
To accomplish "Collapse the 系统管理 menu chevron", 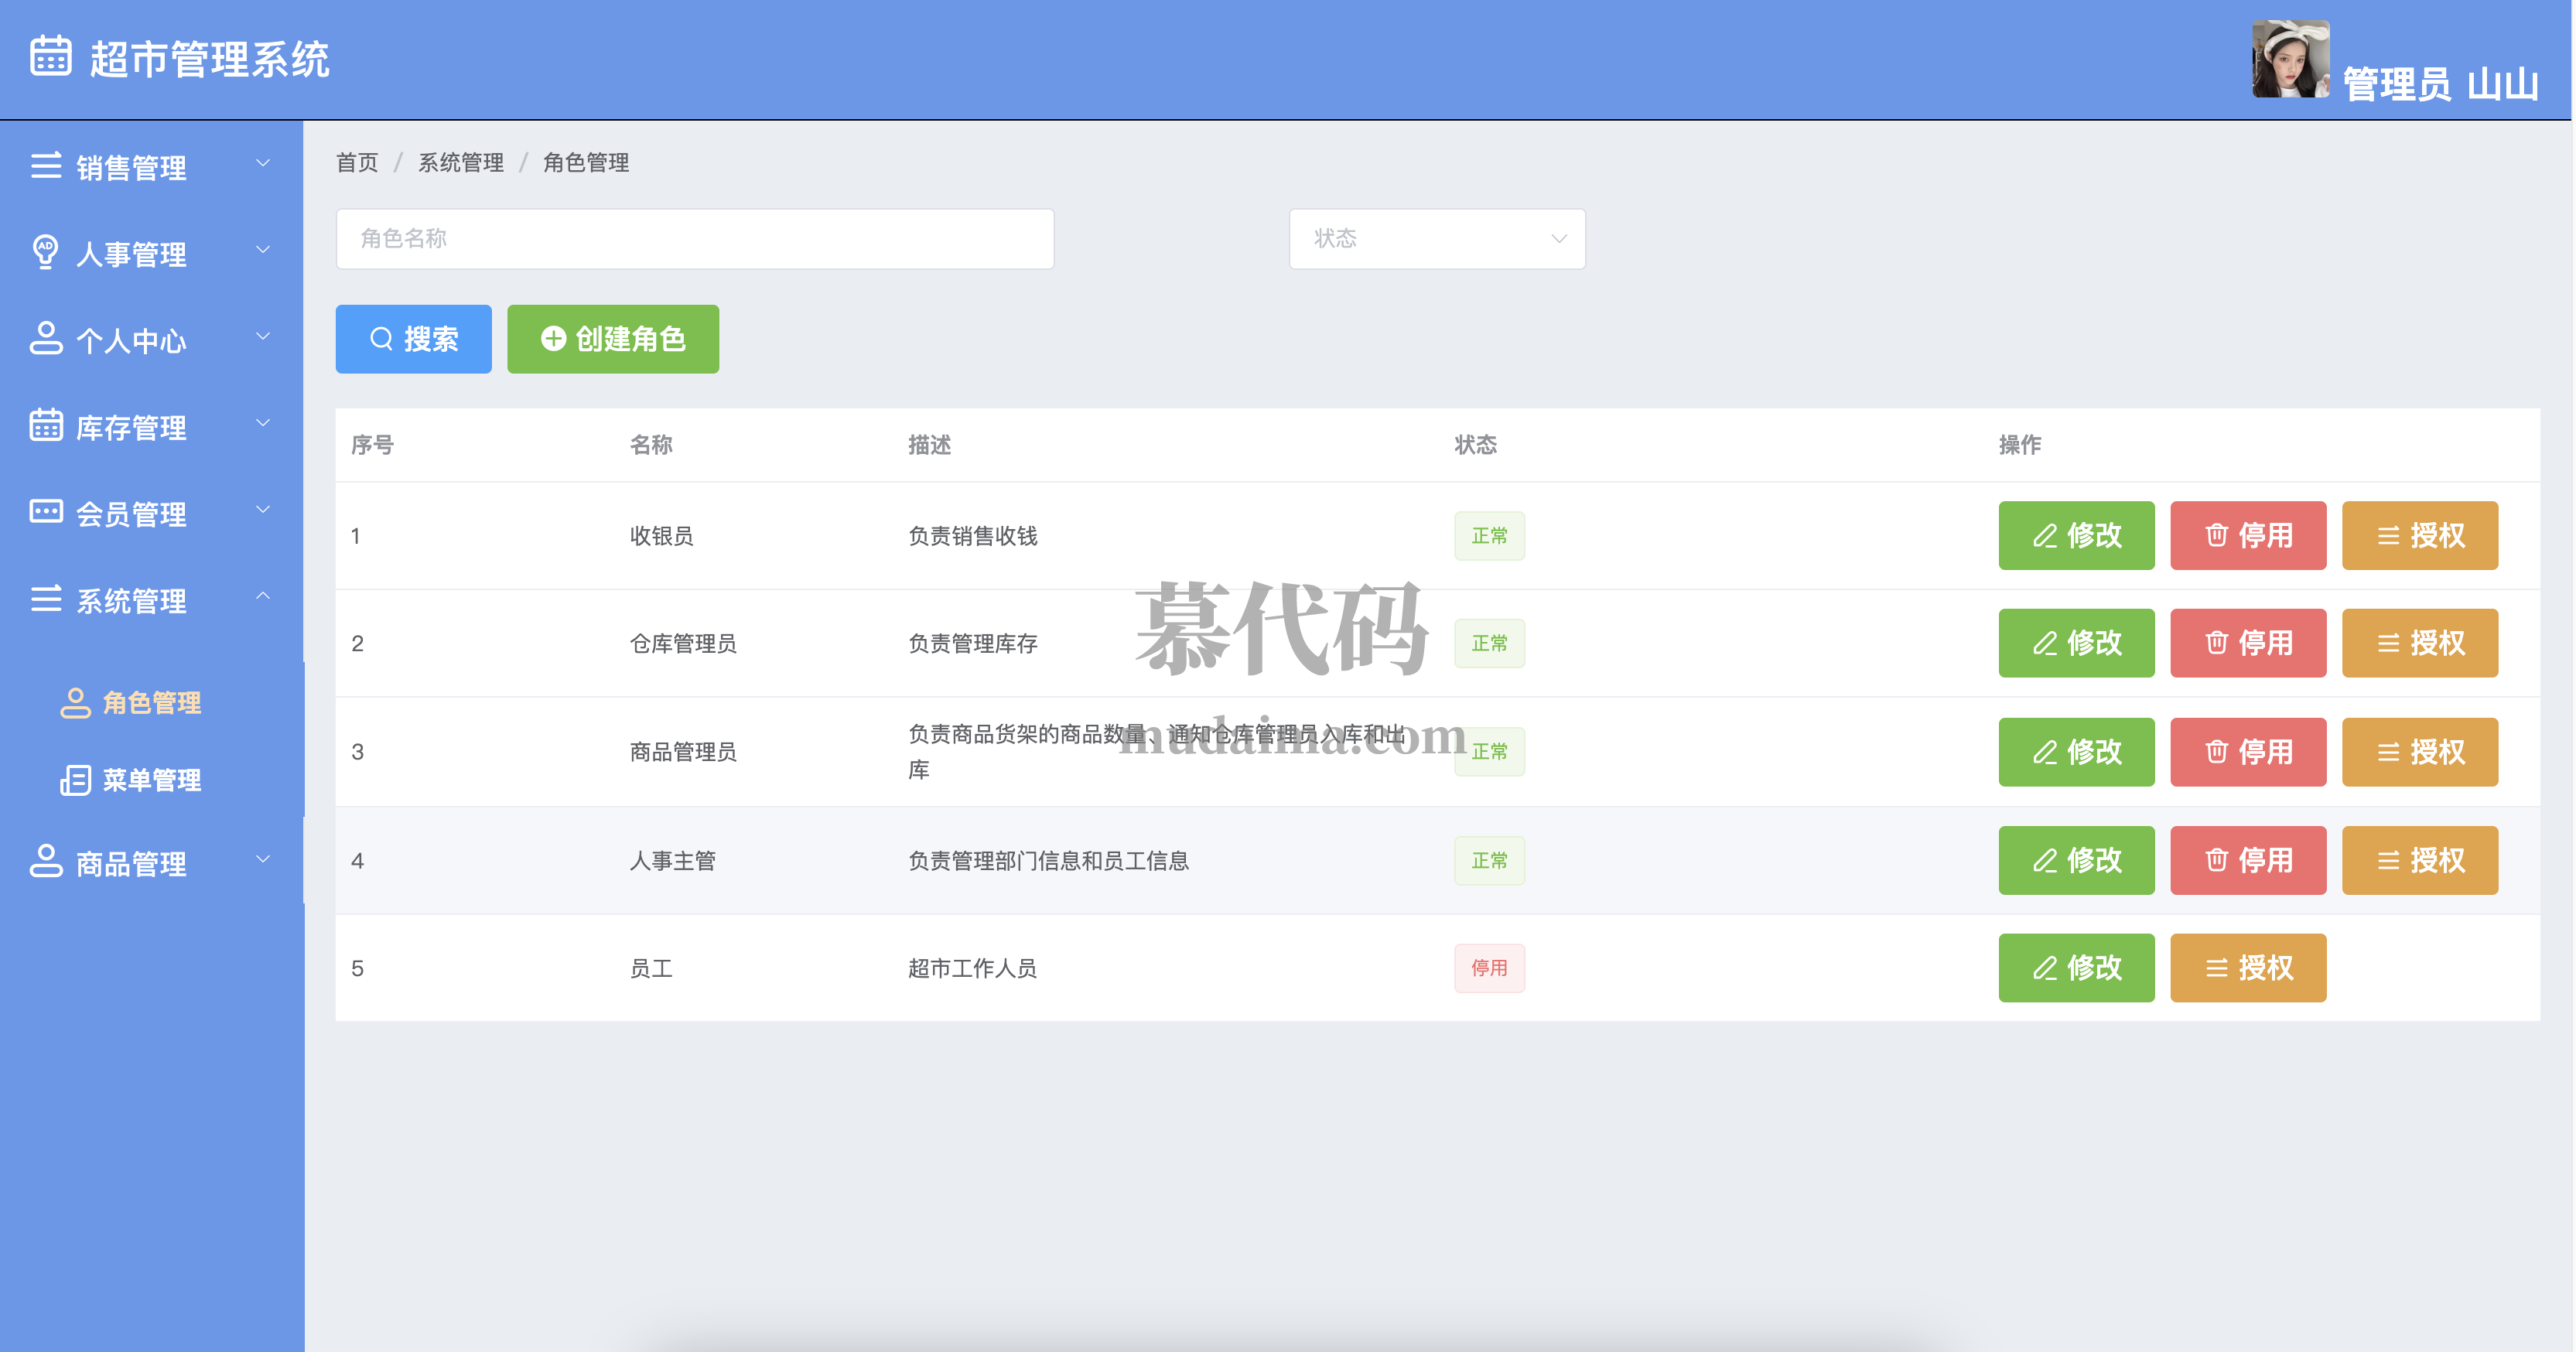I will pos(263,597).
